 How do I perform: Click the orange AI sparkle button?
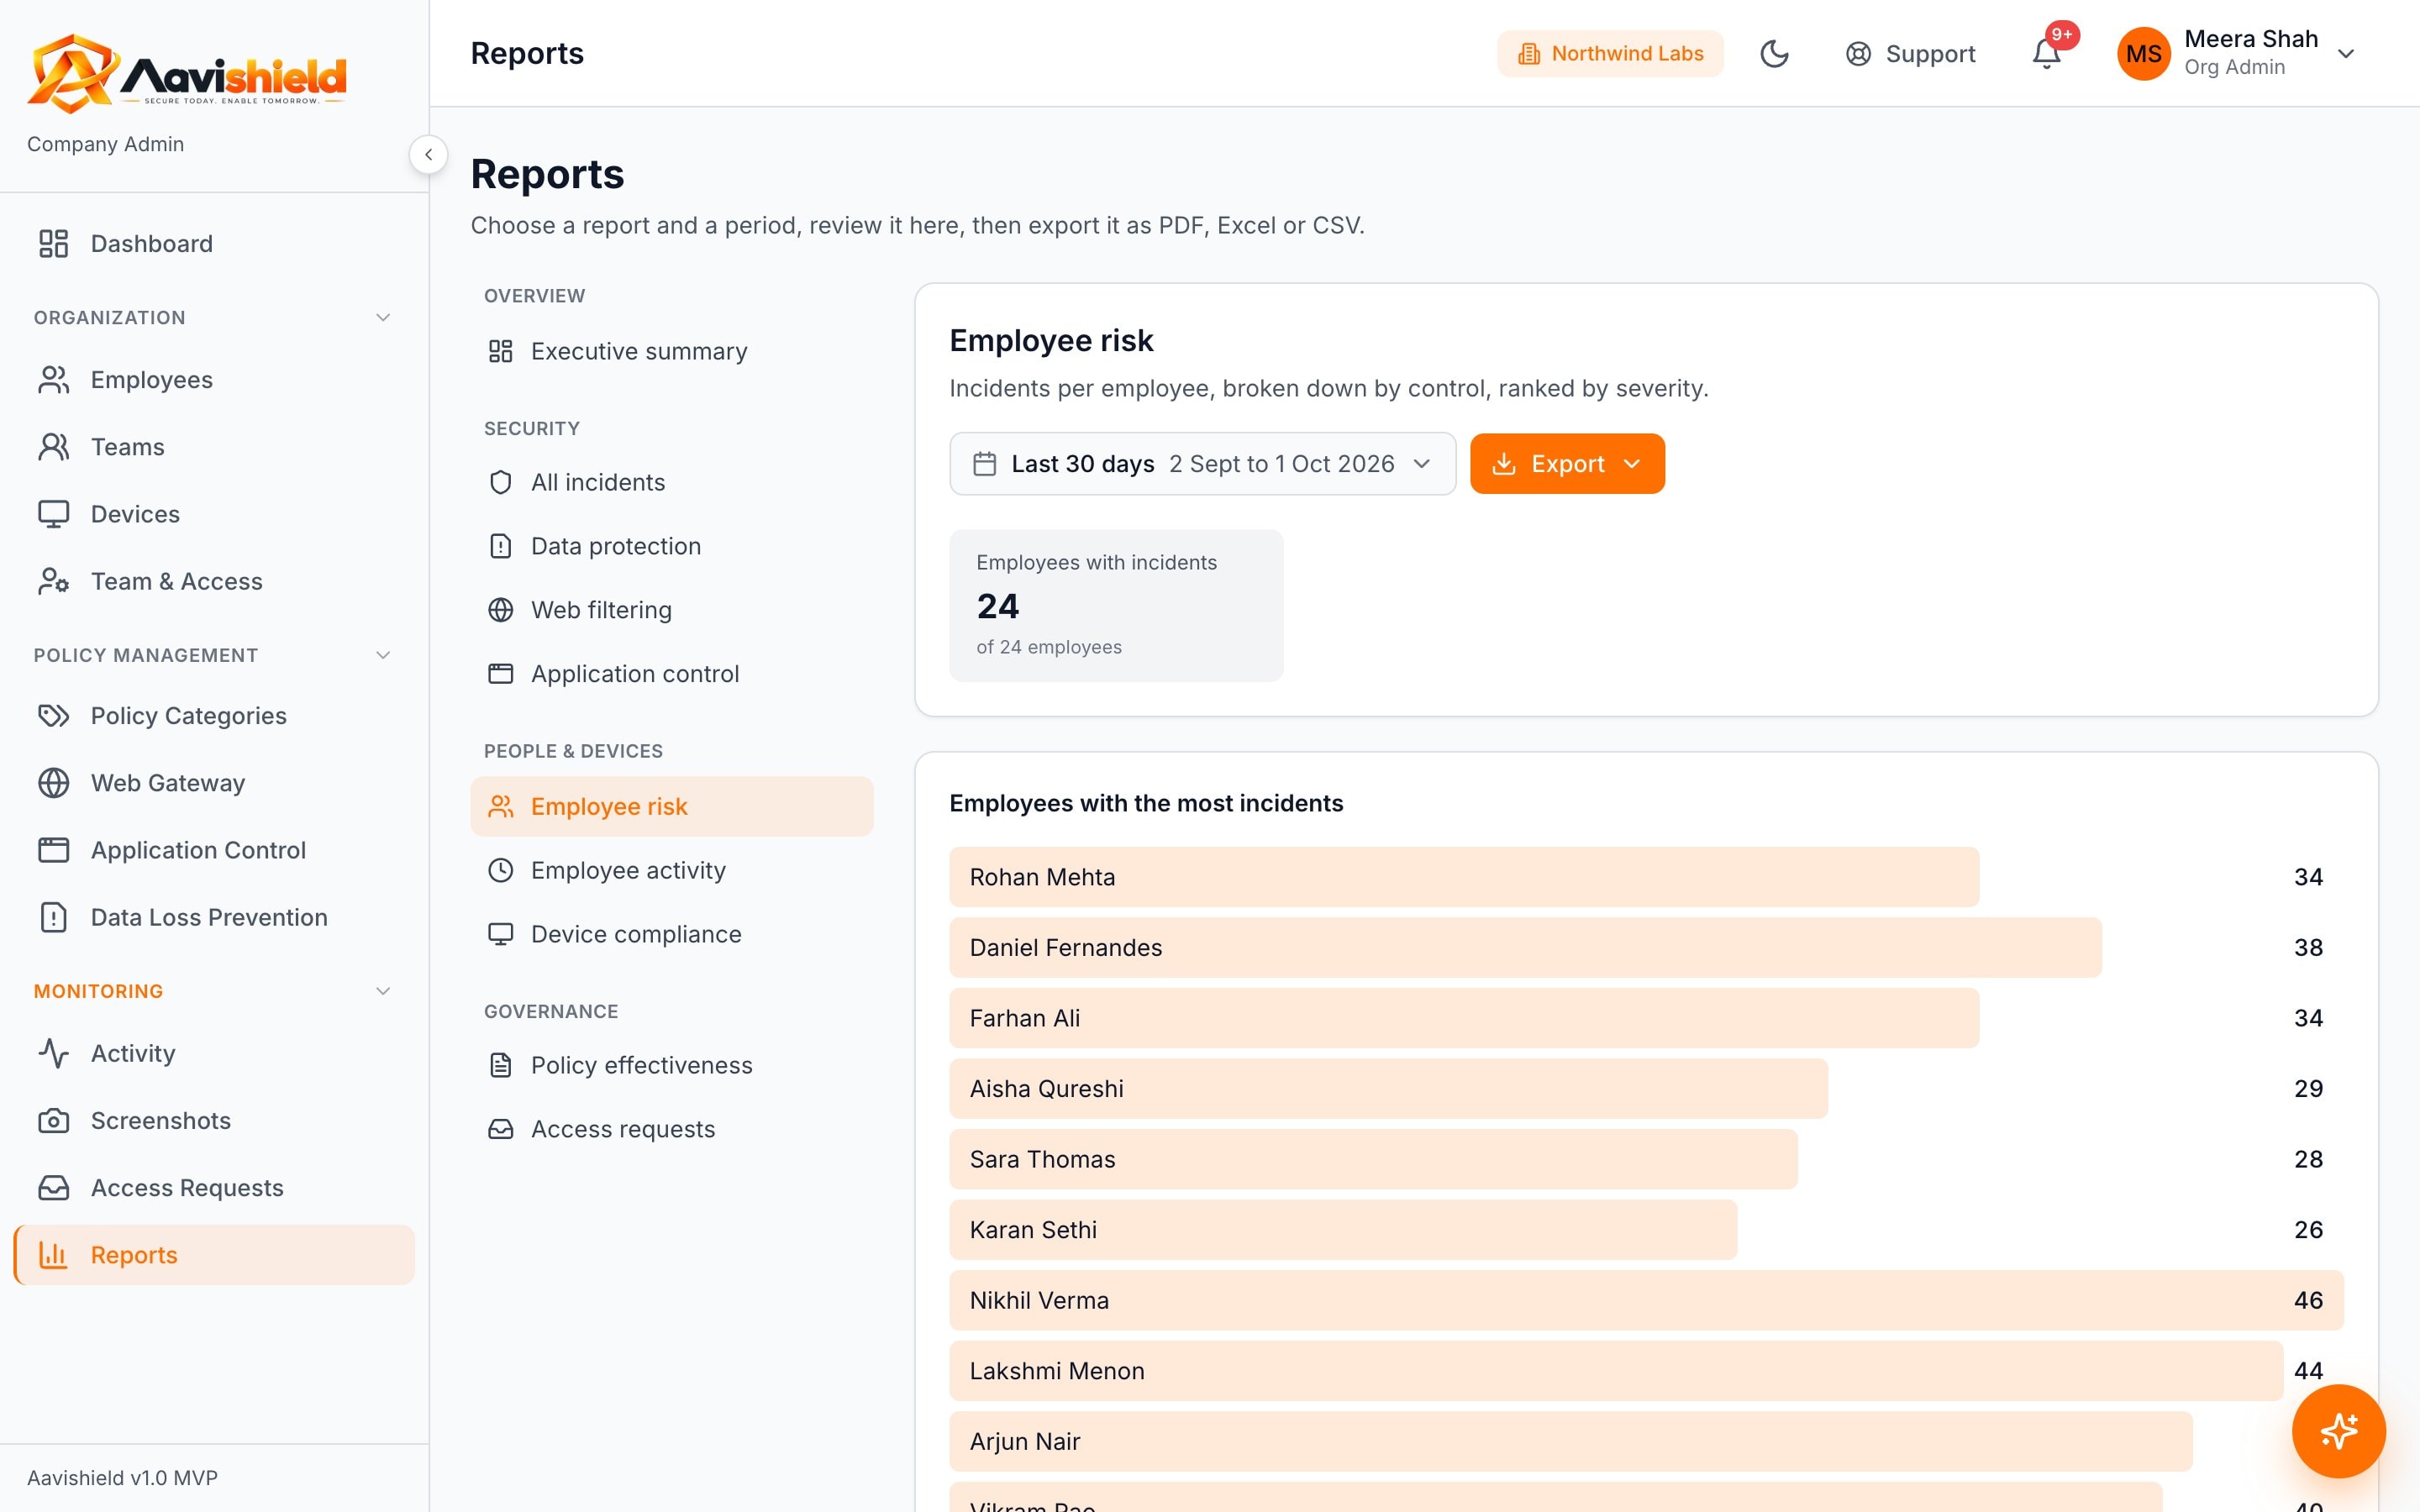tap(2338, 1431)
